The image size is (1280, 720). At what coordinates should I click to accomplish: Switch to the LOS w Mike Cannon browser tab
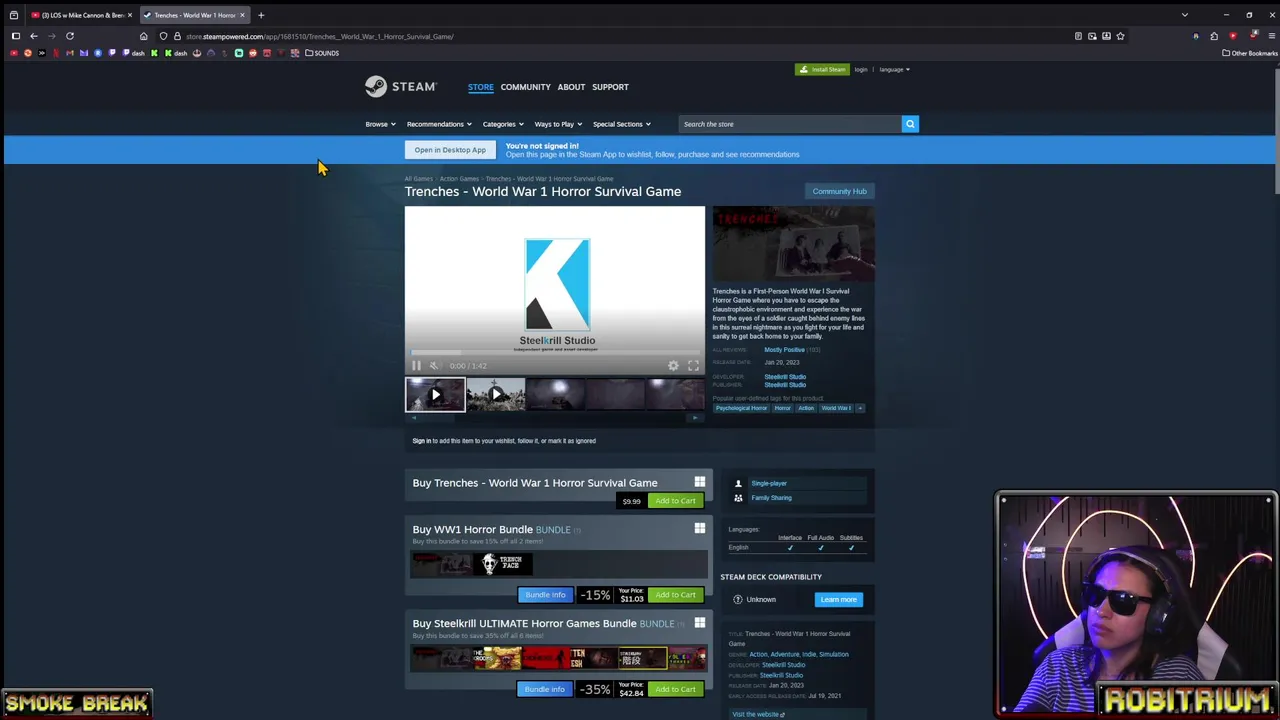tap(80, 15)
